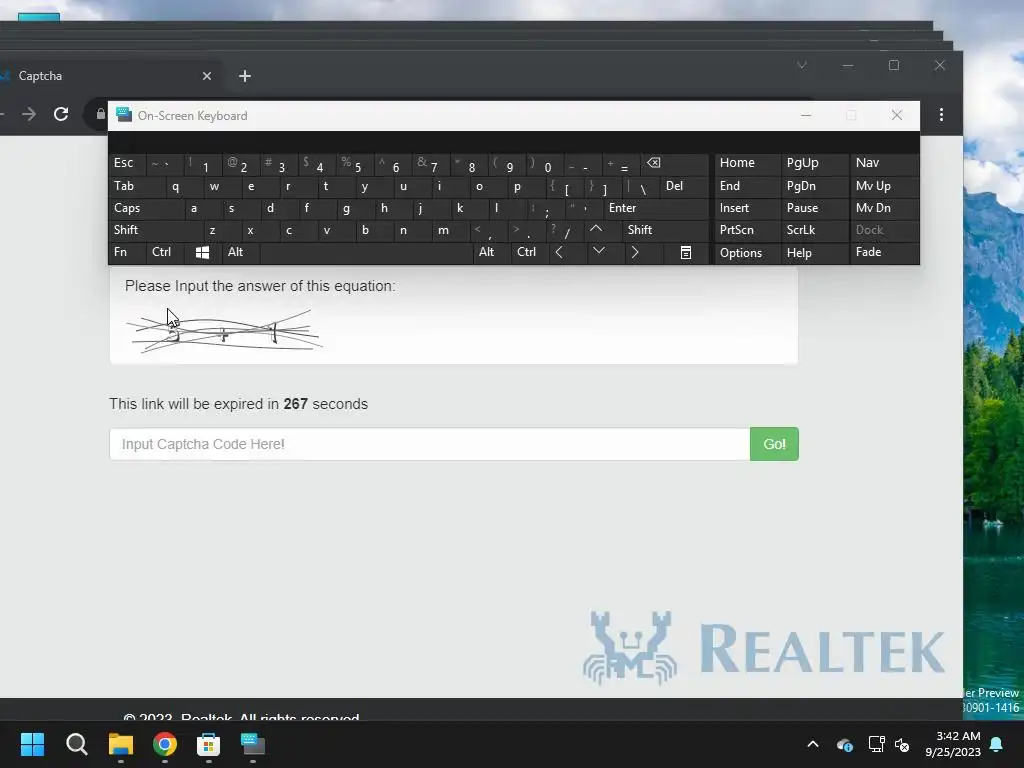
Task: Toggle the right Alt key
Action: (x=492, y=252)
